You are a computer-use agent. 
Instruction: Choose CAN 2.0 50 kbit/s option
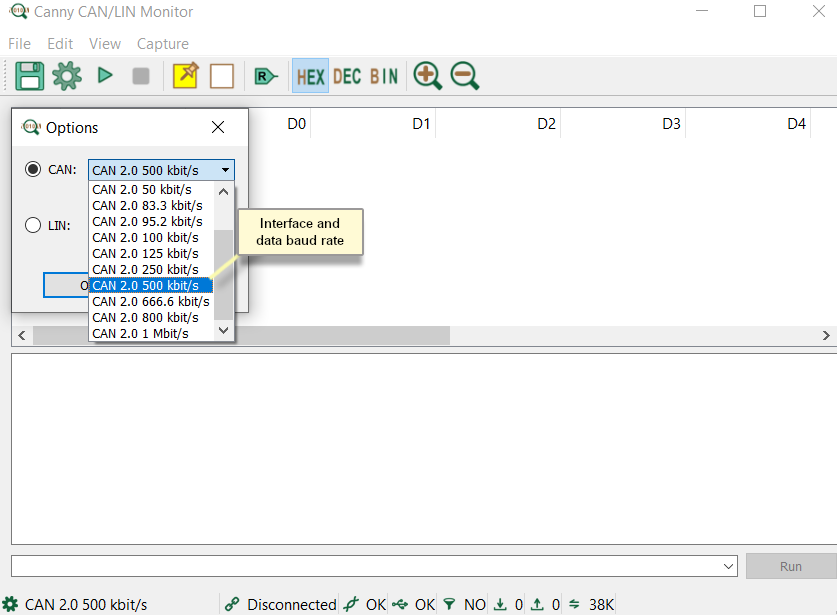(x=152, y=190)
